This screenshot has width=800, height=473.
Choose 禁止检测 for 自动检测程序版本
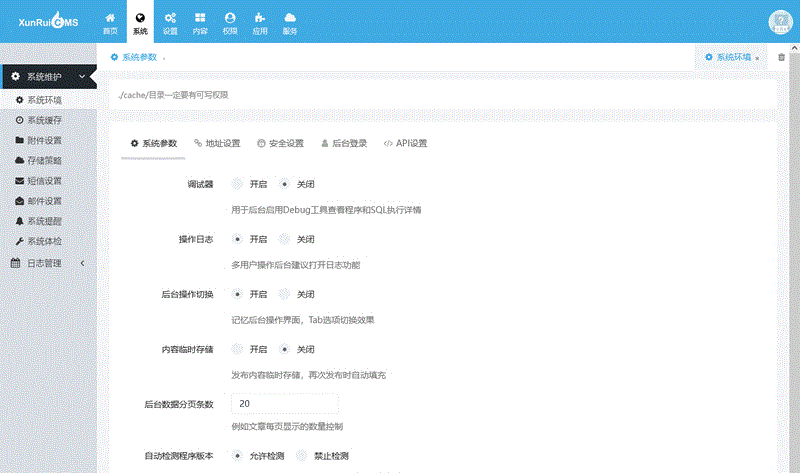pos(302,456)
